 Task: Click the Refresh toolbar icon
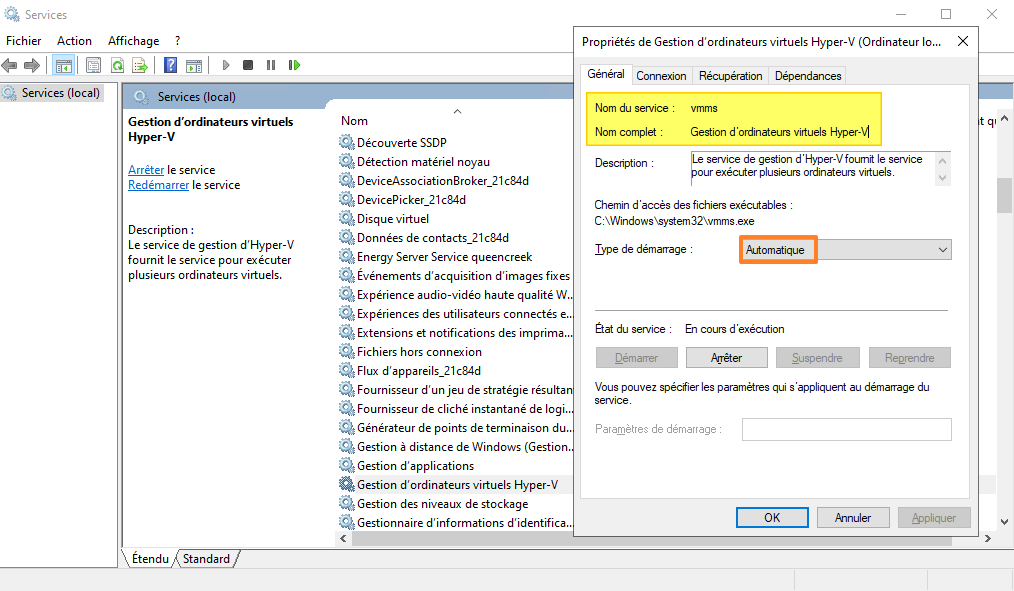[x=117, y=65]
